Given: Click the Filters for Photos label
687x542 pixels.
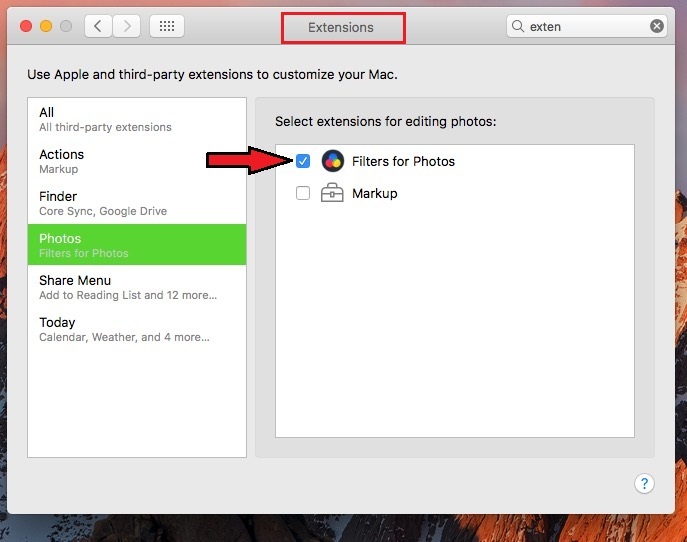Looking at the screenshot, I should [x=403, y=161].
